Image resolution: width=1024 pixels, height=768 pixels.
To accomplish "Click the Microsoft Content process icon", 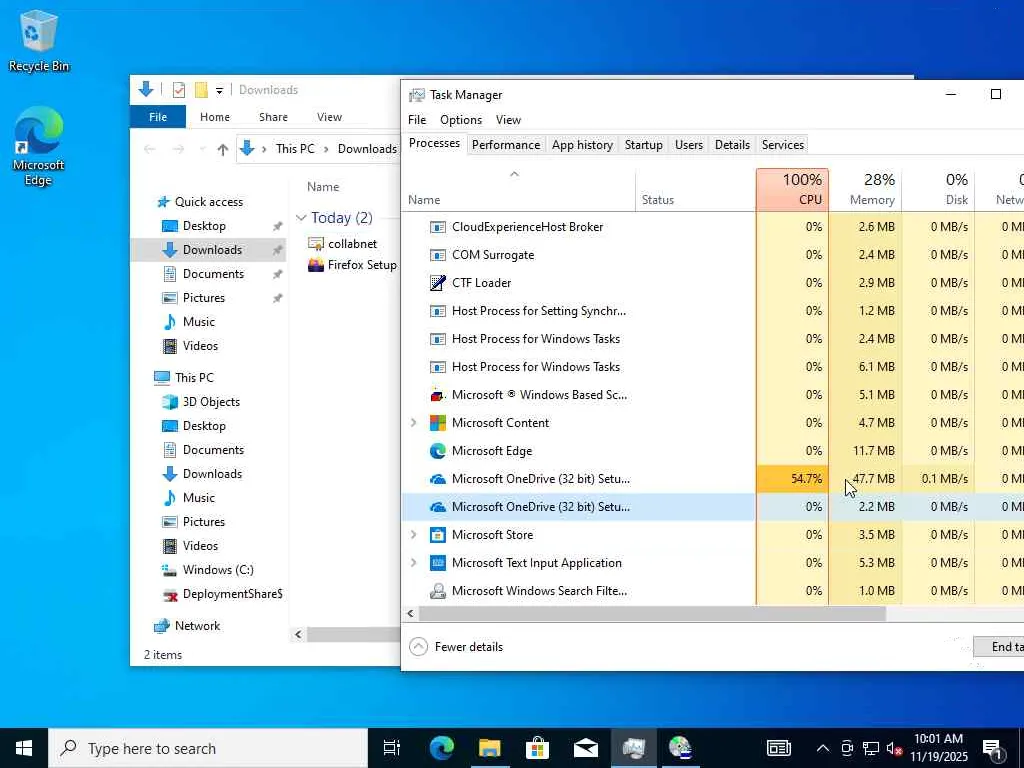I will click(438, 423).
